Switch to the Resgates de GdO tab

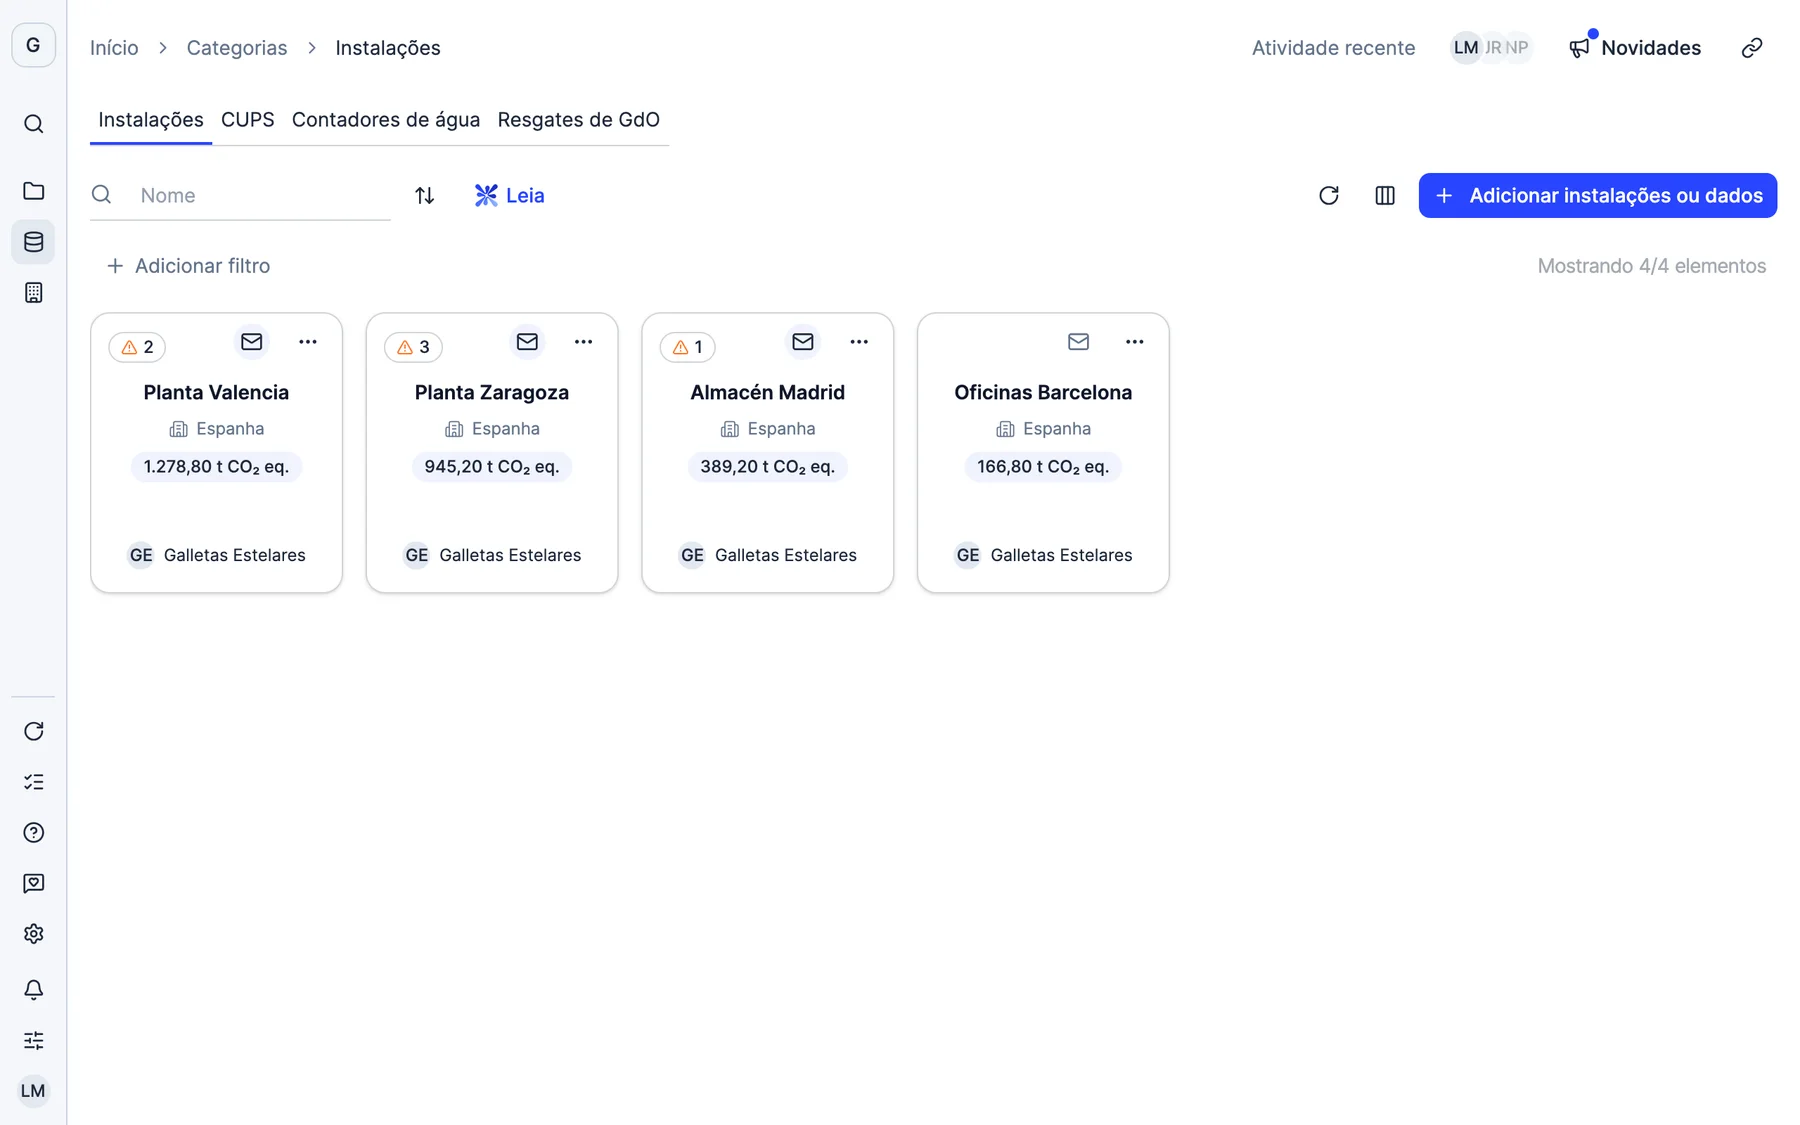click(578, 120)
